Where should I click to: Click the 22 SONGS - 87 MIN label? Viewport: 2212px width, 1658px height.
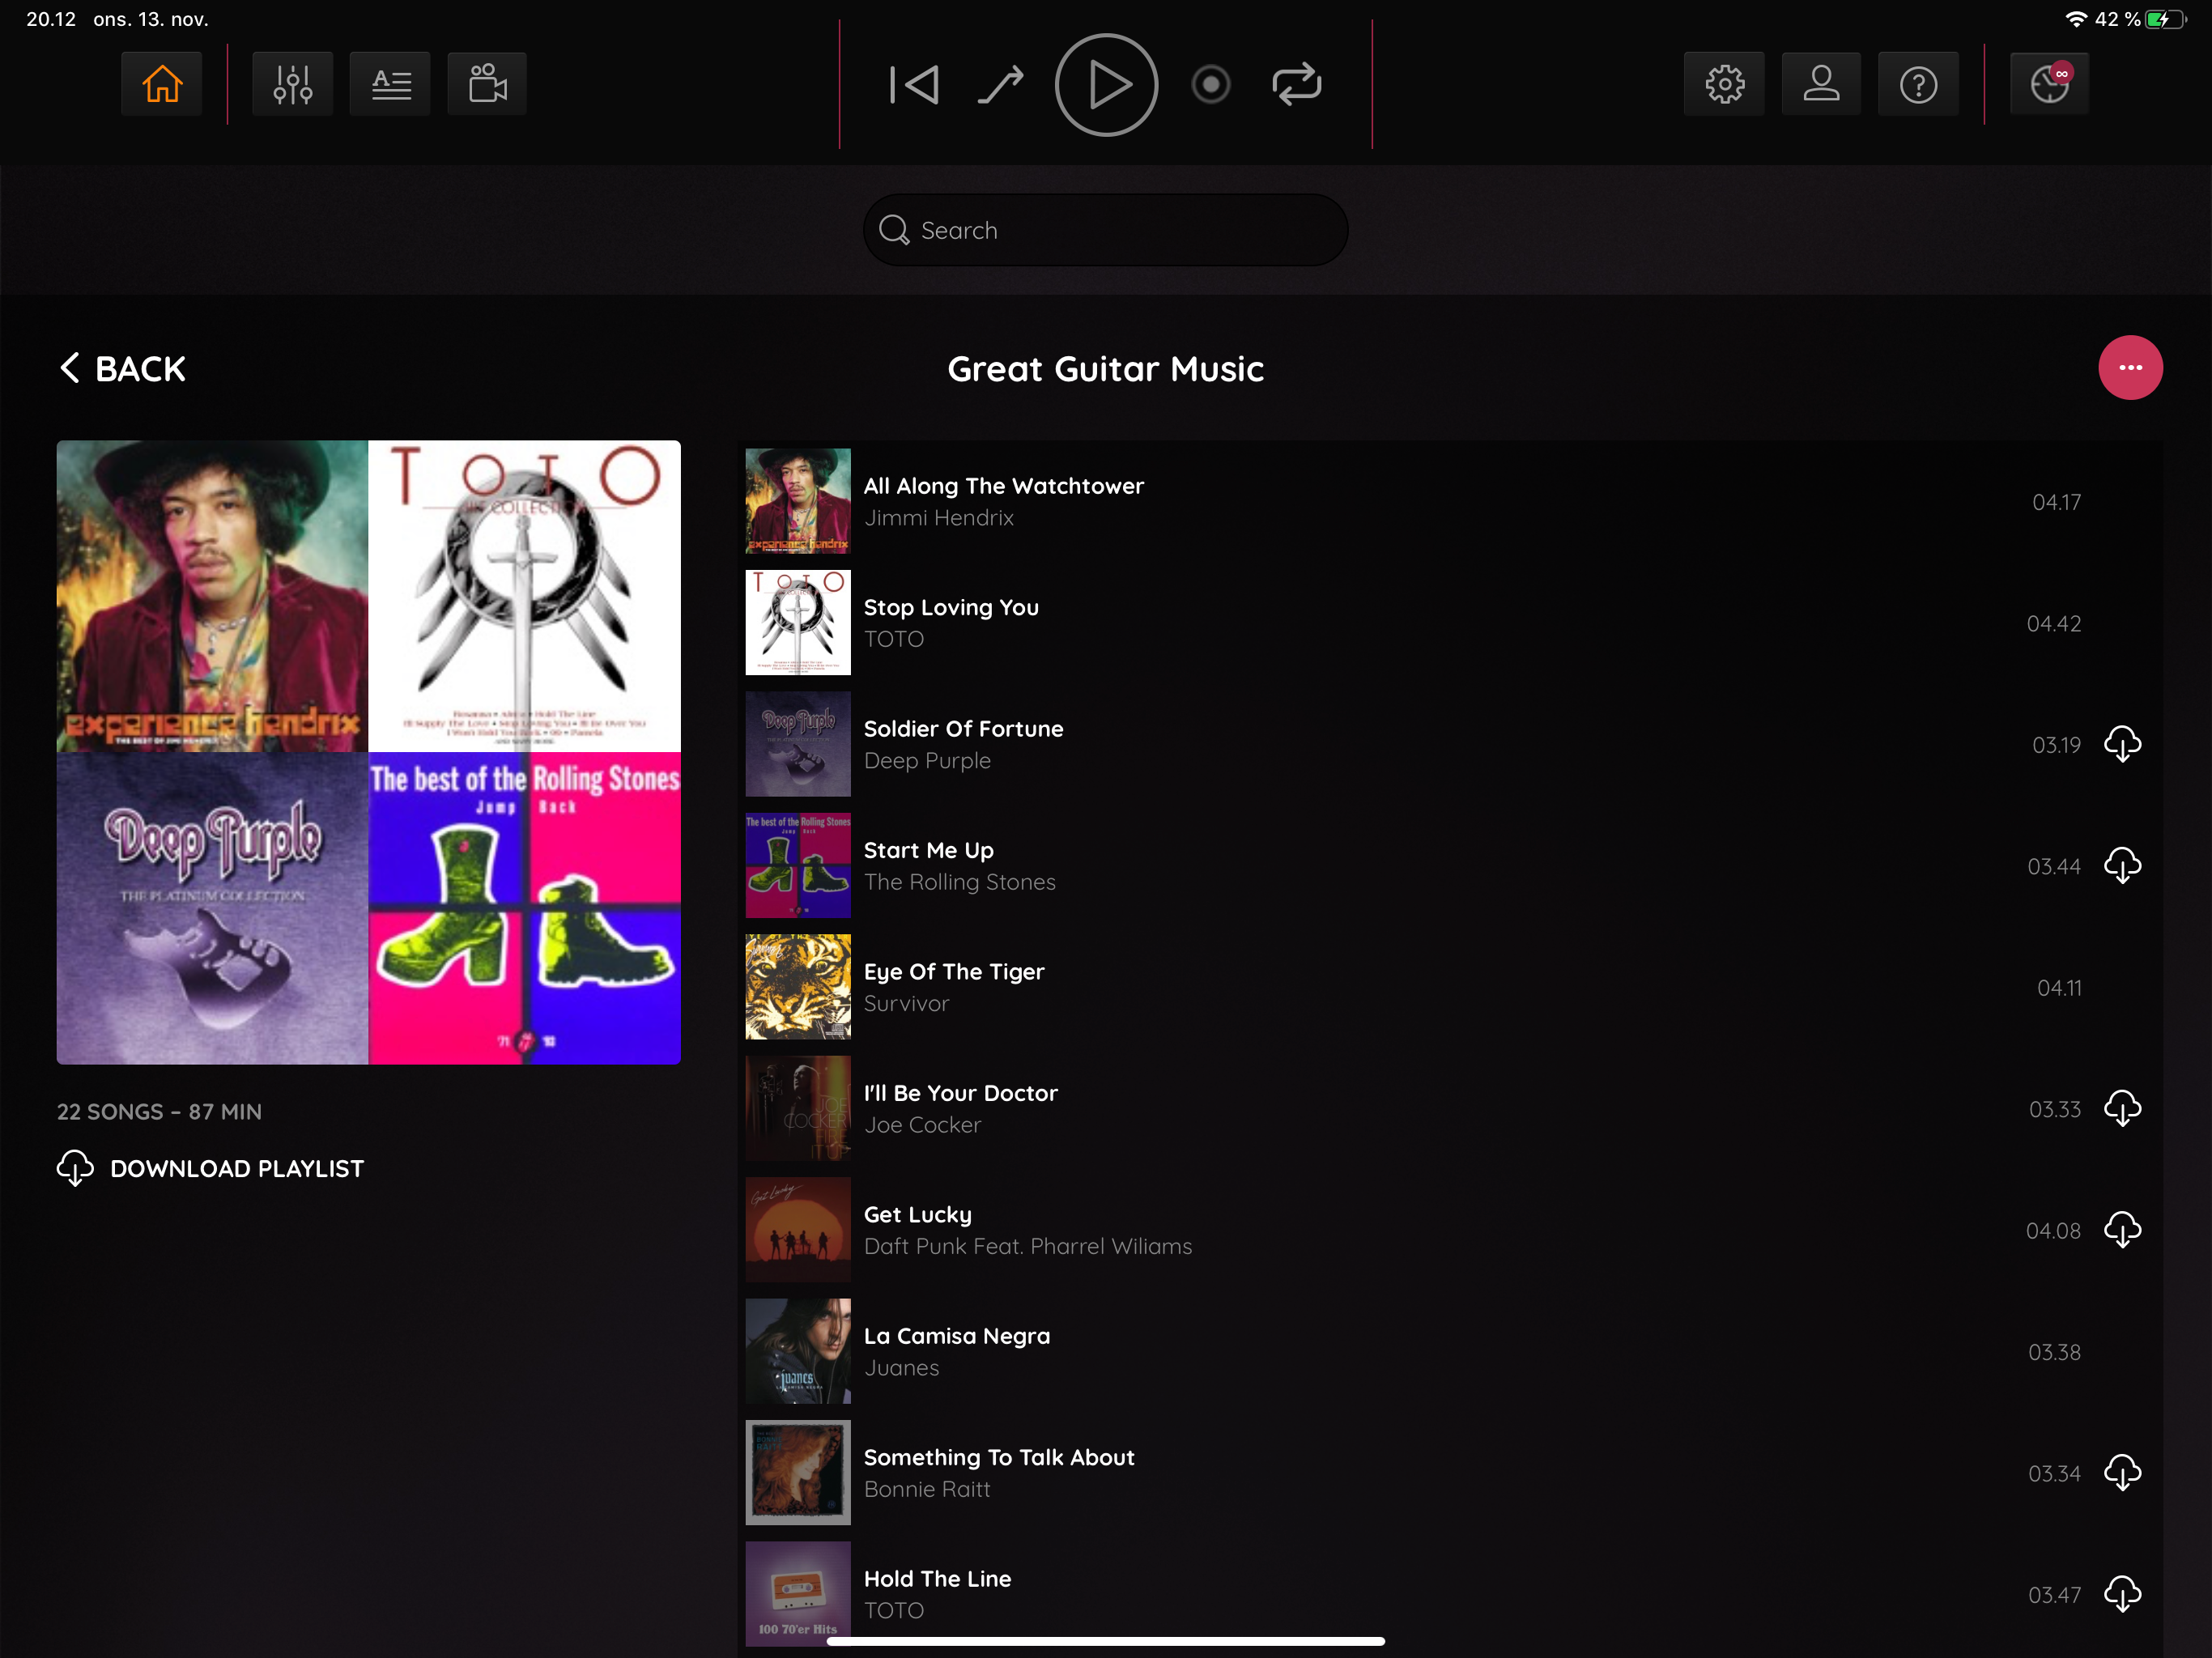tap(159, 1112)
